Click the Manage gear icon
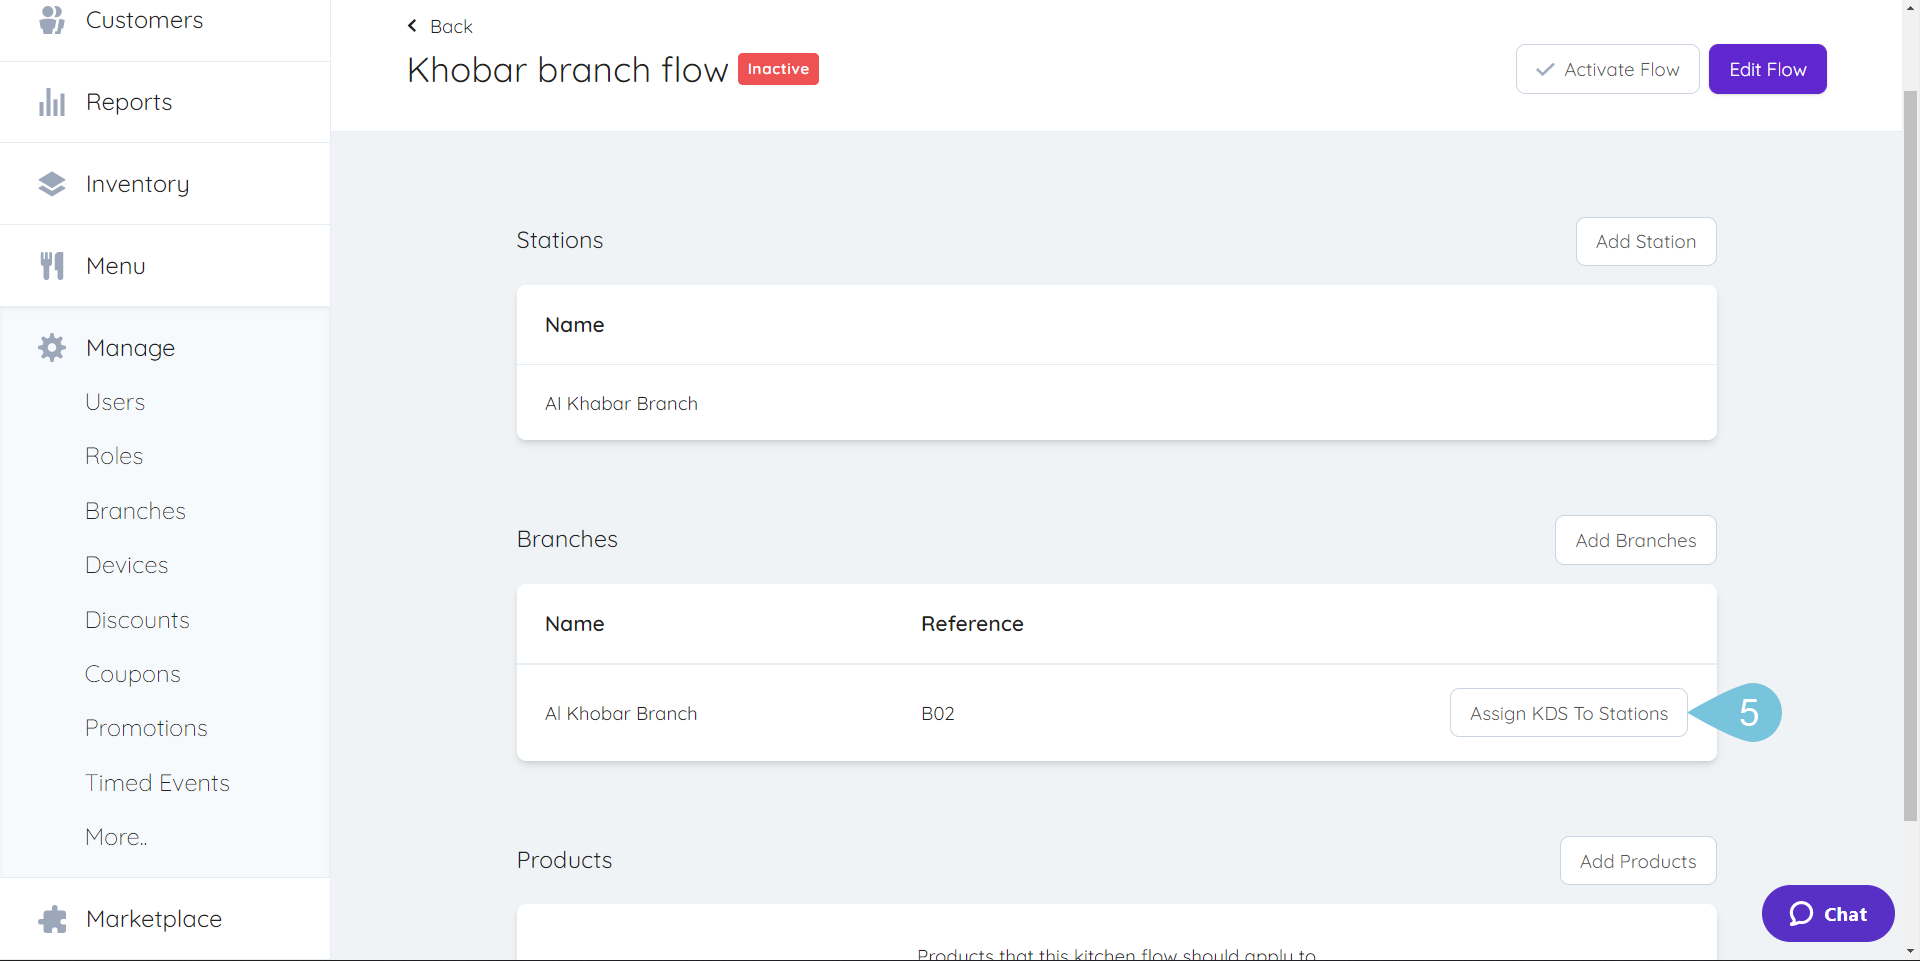1920x961 pixels. (52, 348)
